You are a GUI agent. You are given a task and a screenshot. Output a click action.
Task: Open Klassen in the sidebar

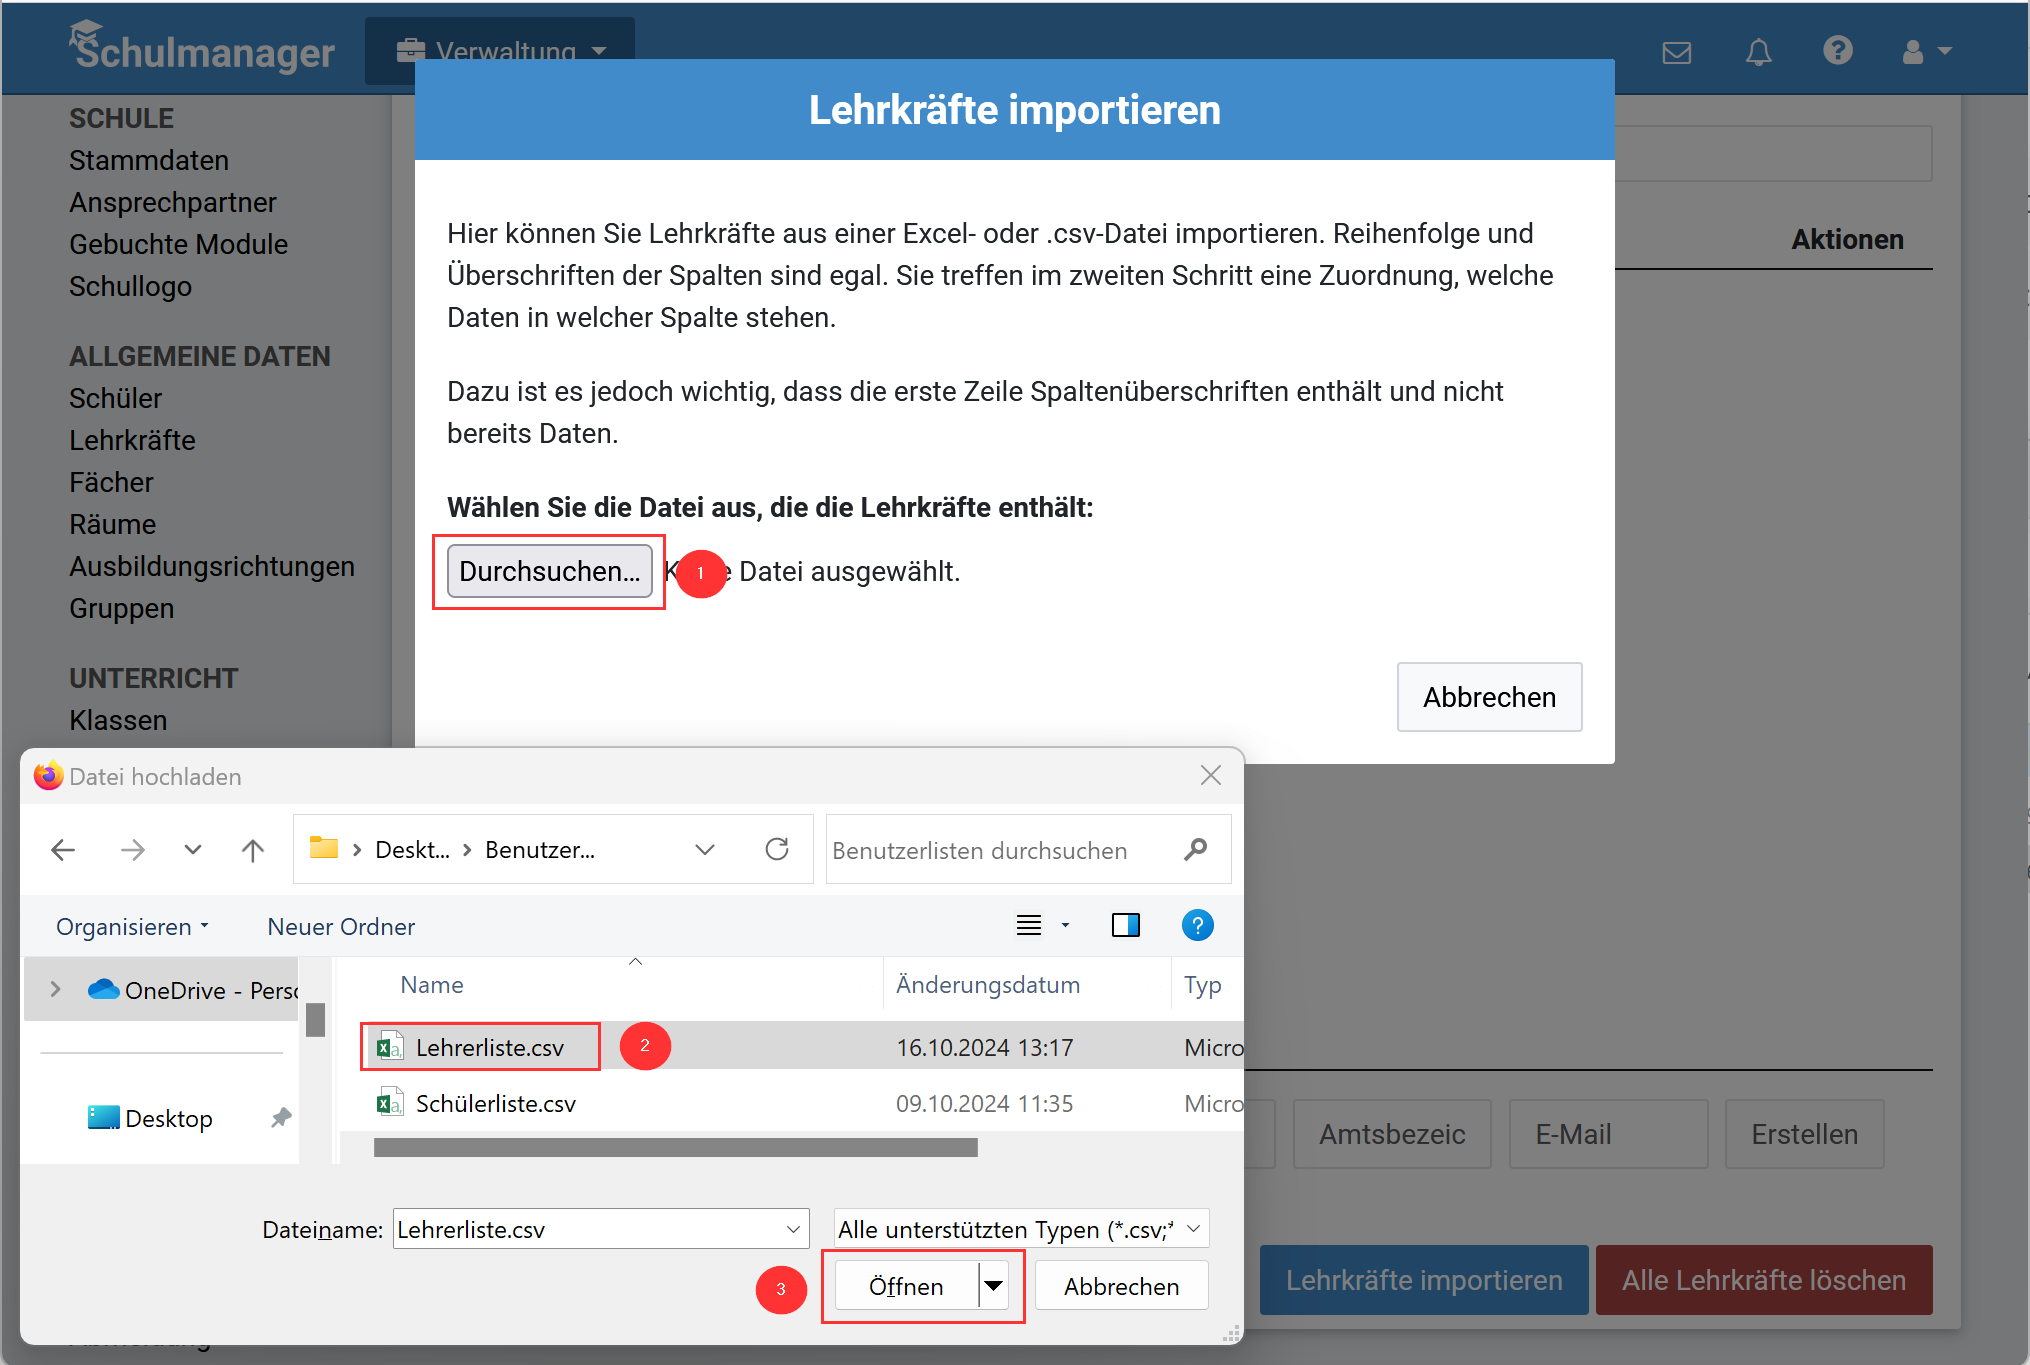pos(118,720)
